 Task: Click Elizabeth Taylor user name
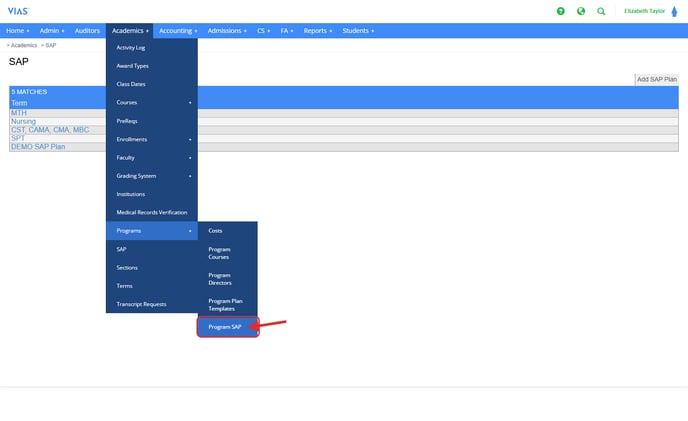(x=643, y=11)
